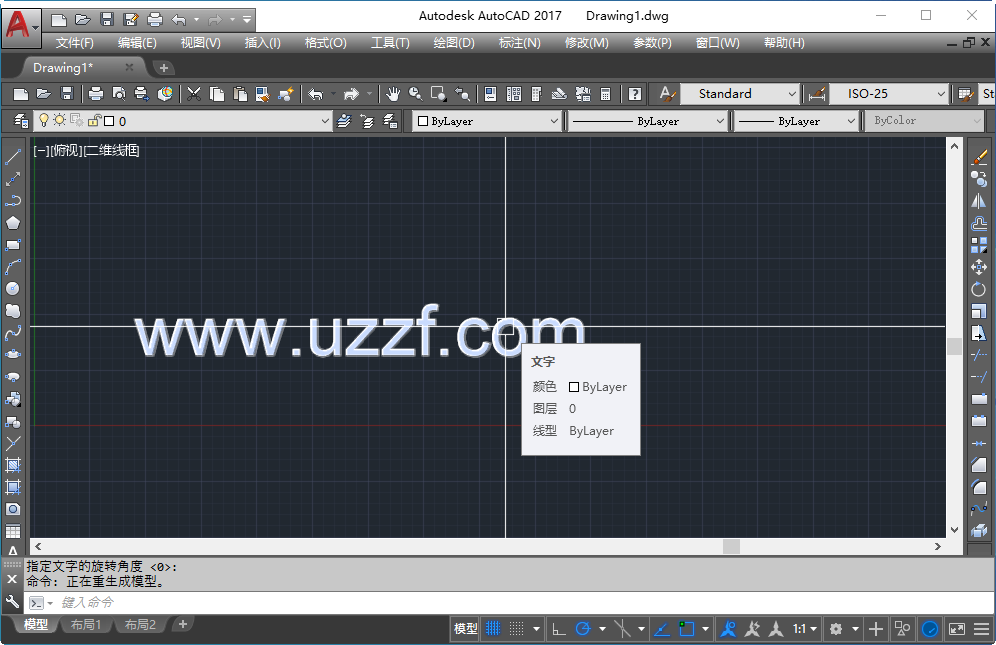Viewport: 996px width, 645px height.
Task: Open the lineweight control ByLayer dropdown
Action: pyautogui.click(x=851, y=121)
